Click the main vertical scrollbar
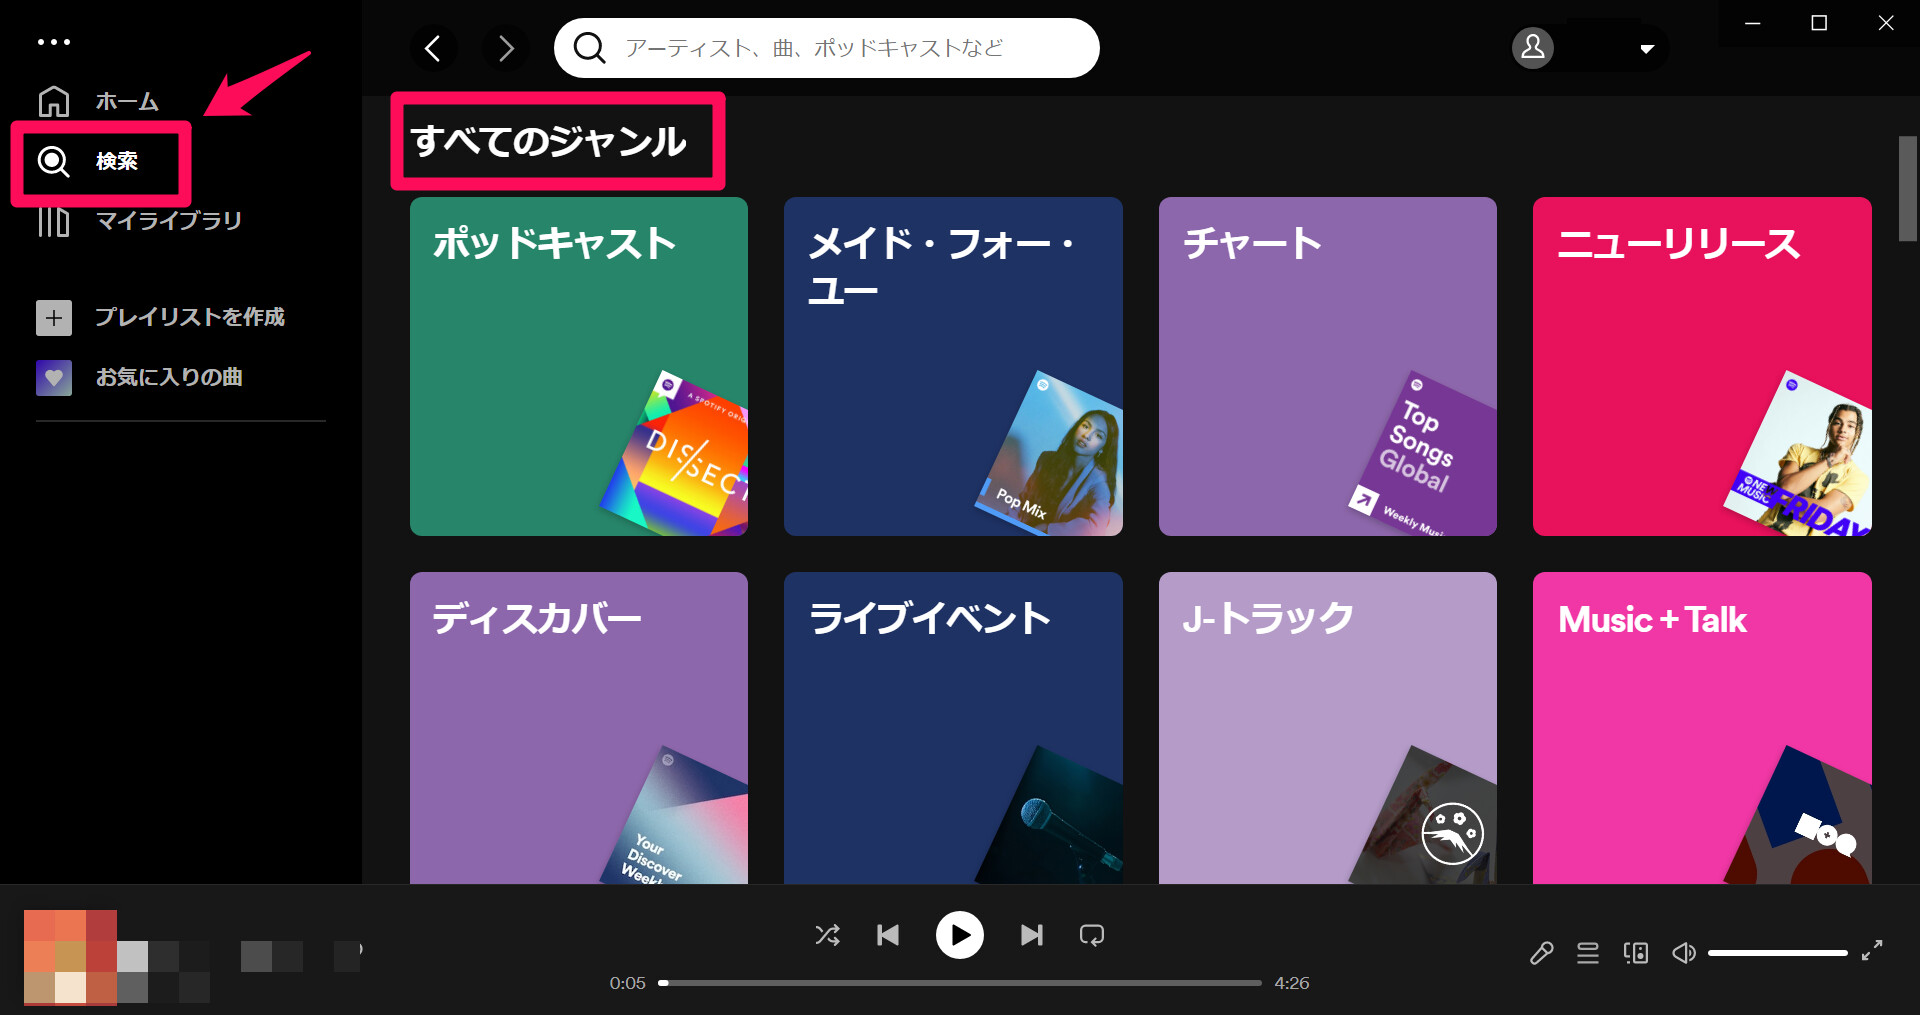Screen dimensions: 1920x1015 (x=1908, y=188)
